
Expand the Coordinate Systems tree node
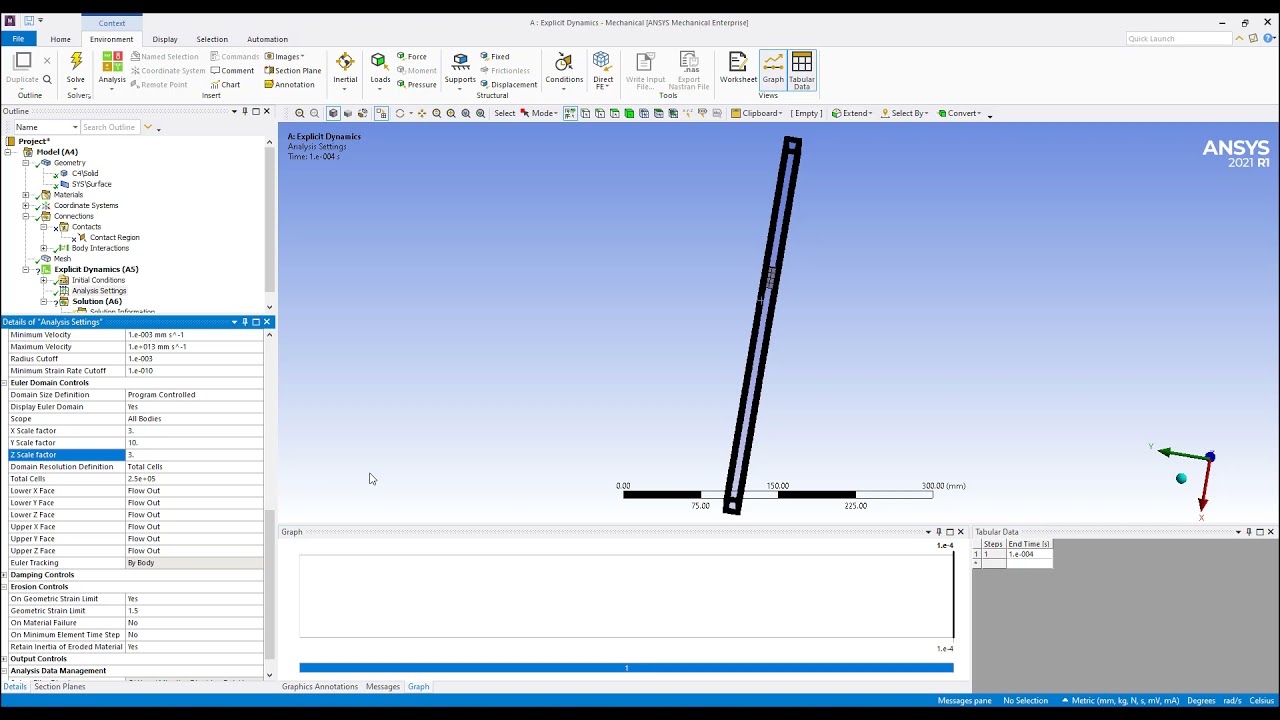pyautogui.click(x=26, y=206)
